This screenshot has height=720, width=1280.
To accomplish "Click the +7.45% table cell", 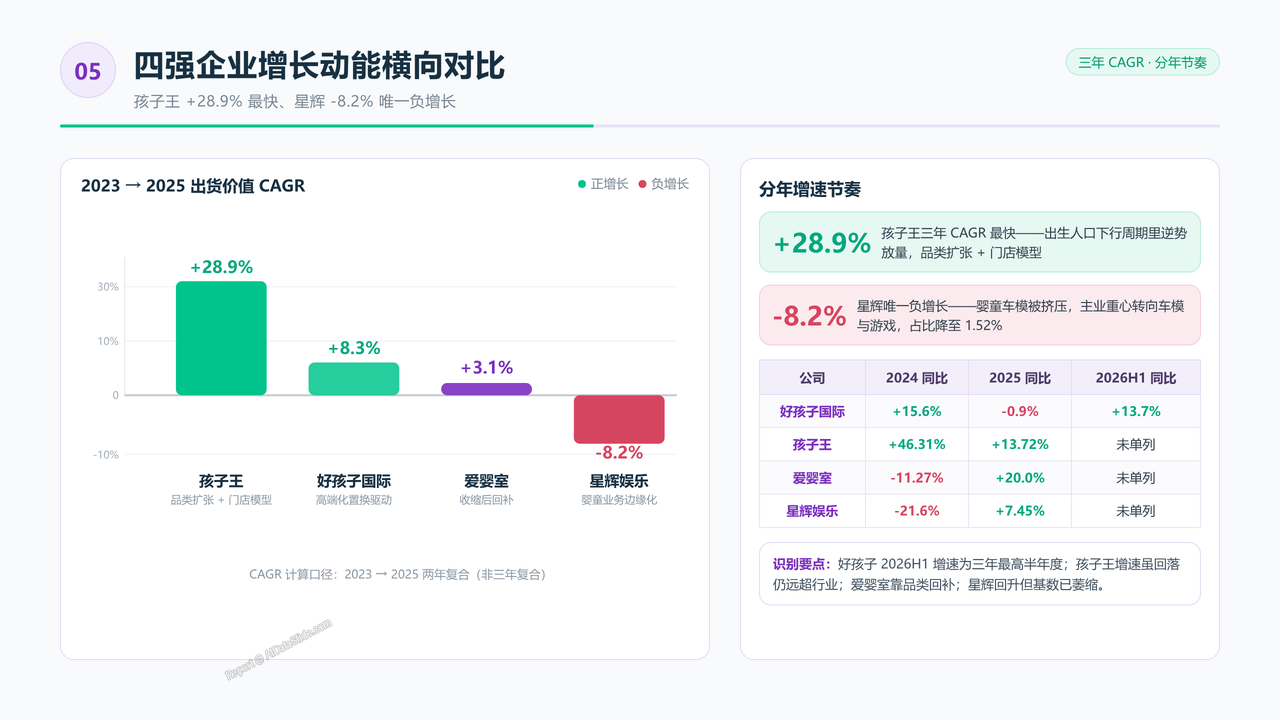I will [1020, 511].
